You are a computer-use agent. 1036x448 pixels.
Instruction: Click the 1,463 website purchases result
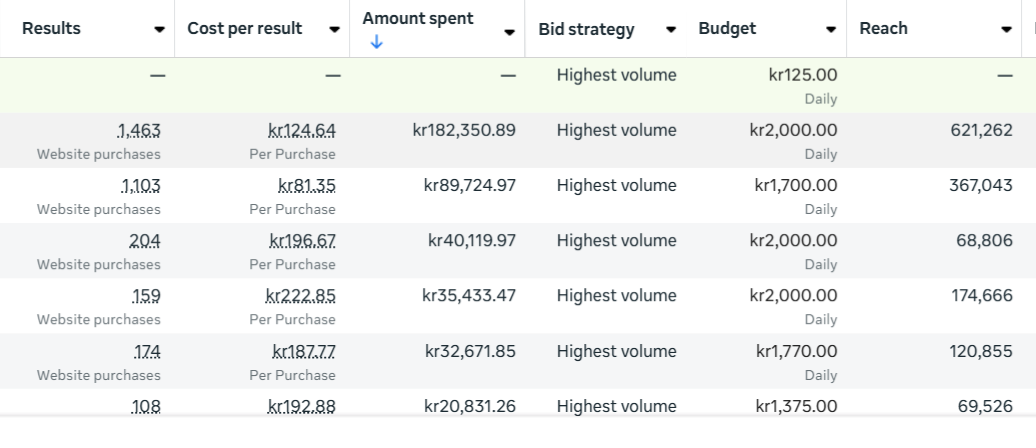pos(139,130)
